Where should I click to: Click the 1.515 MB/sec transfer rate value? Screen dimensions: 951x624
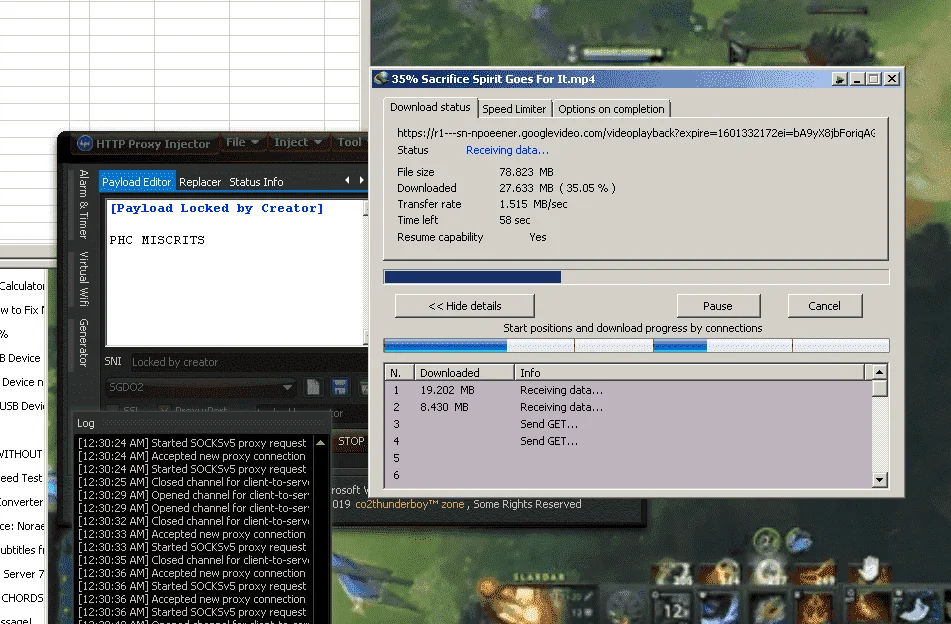533,204
